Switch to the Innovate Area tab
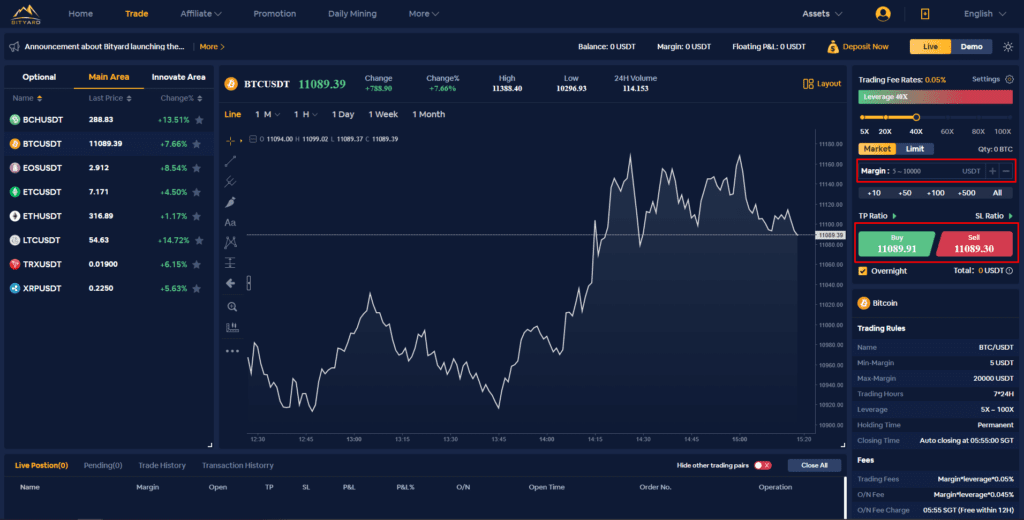The height and width of the screenshot is (520, 1024). pyautogui.click(x=178, y=77)
